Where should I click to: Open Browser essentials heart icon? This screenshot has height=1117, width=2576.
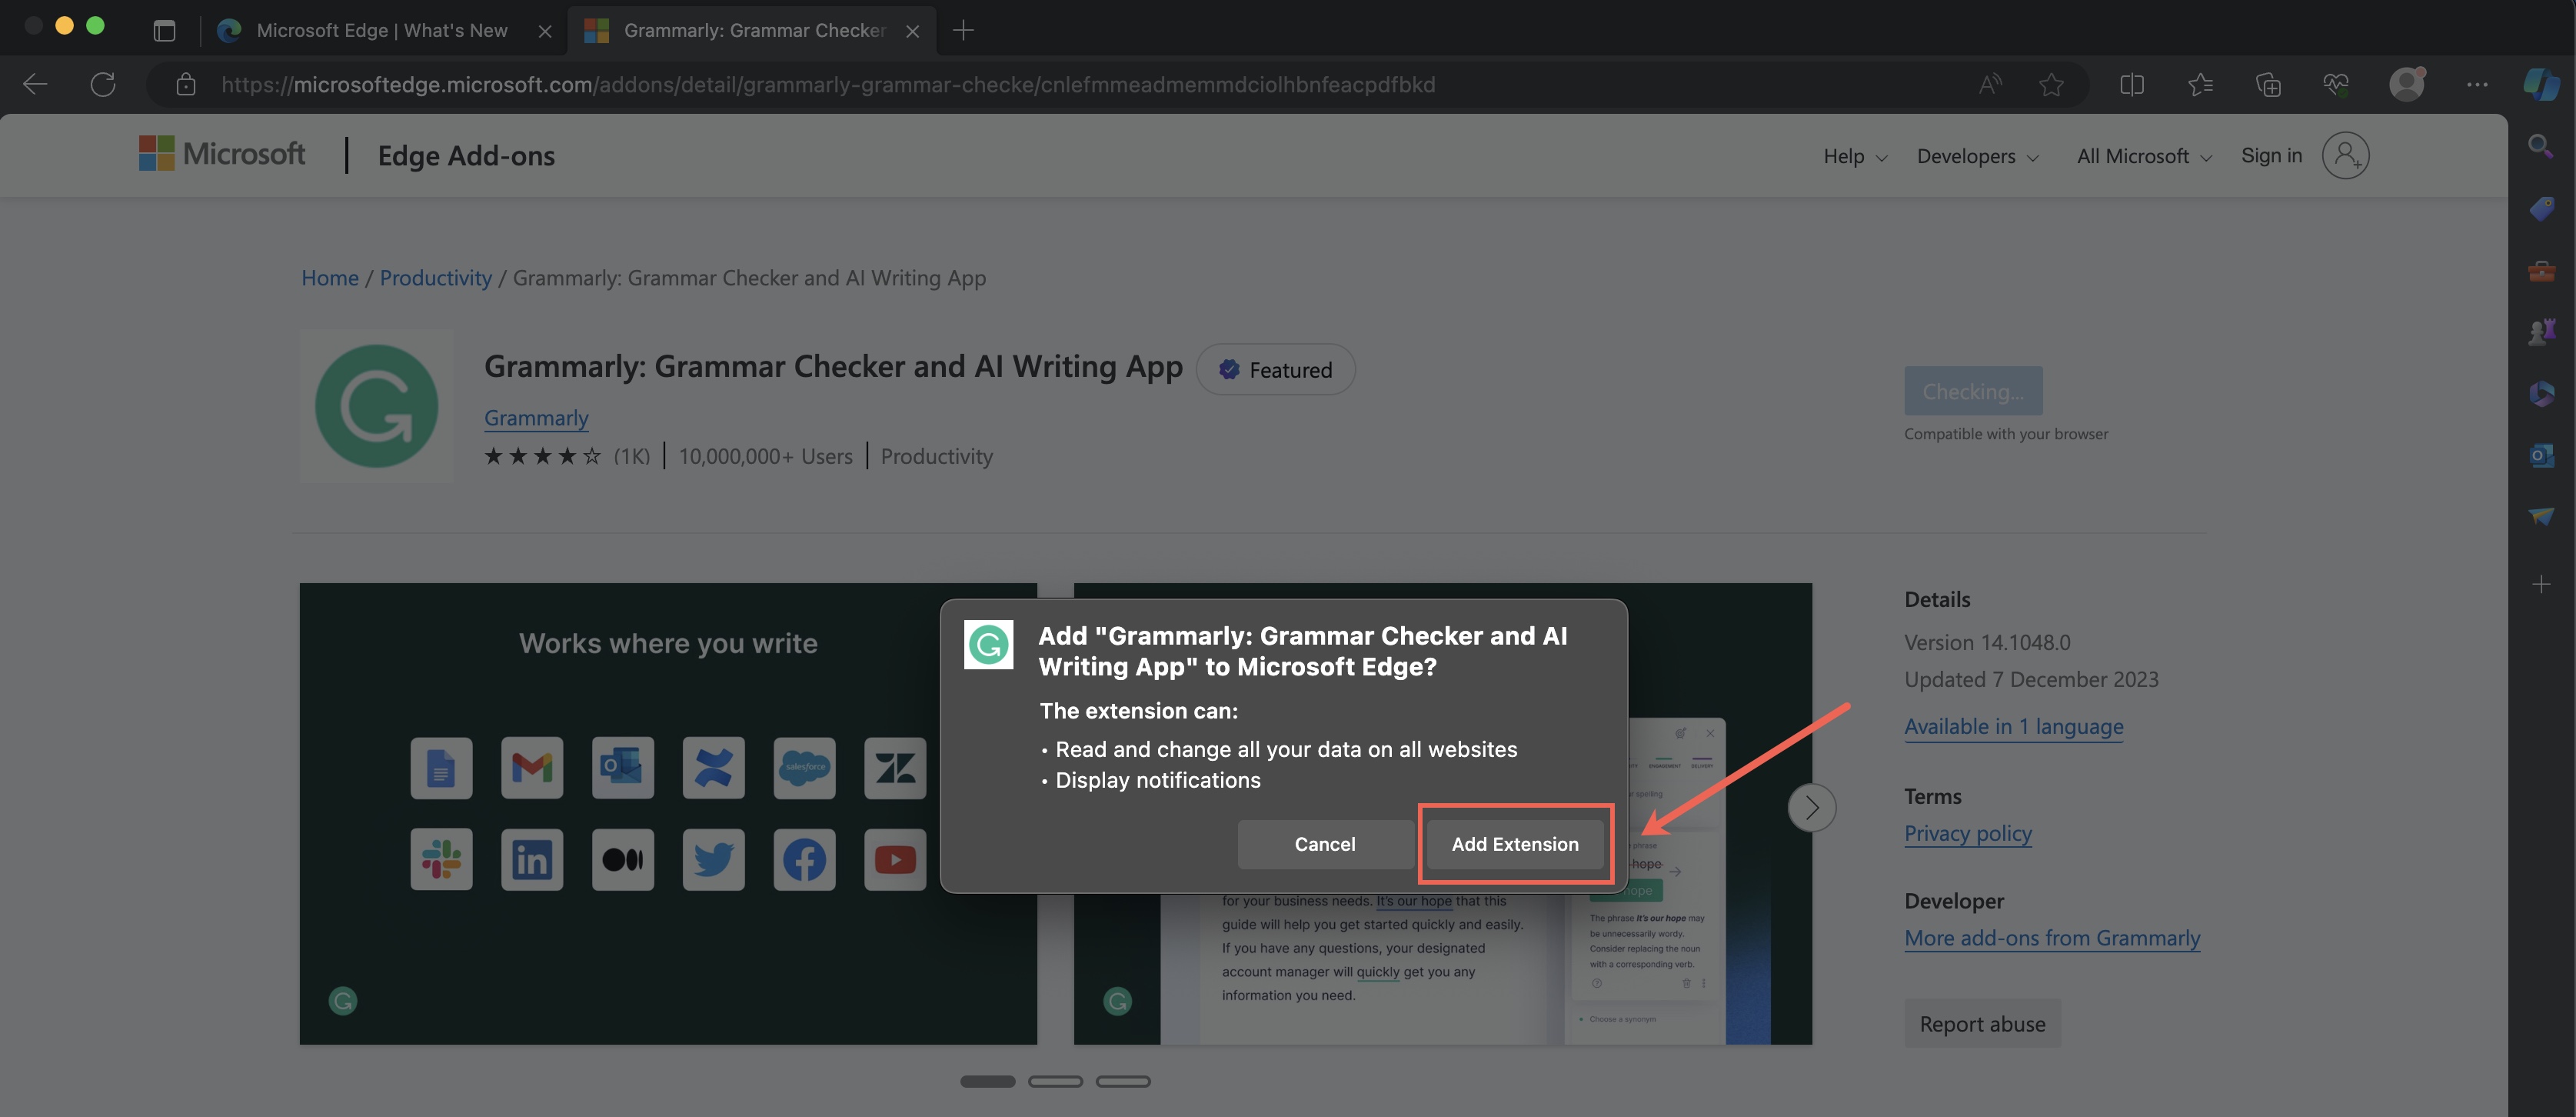(x=2335, y=84)
